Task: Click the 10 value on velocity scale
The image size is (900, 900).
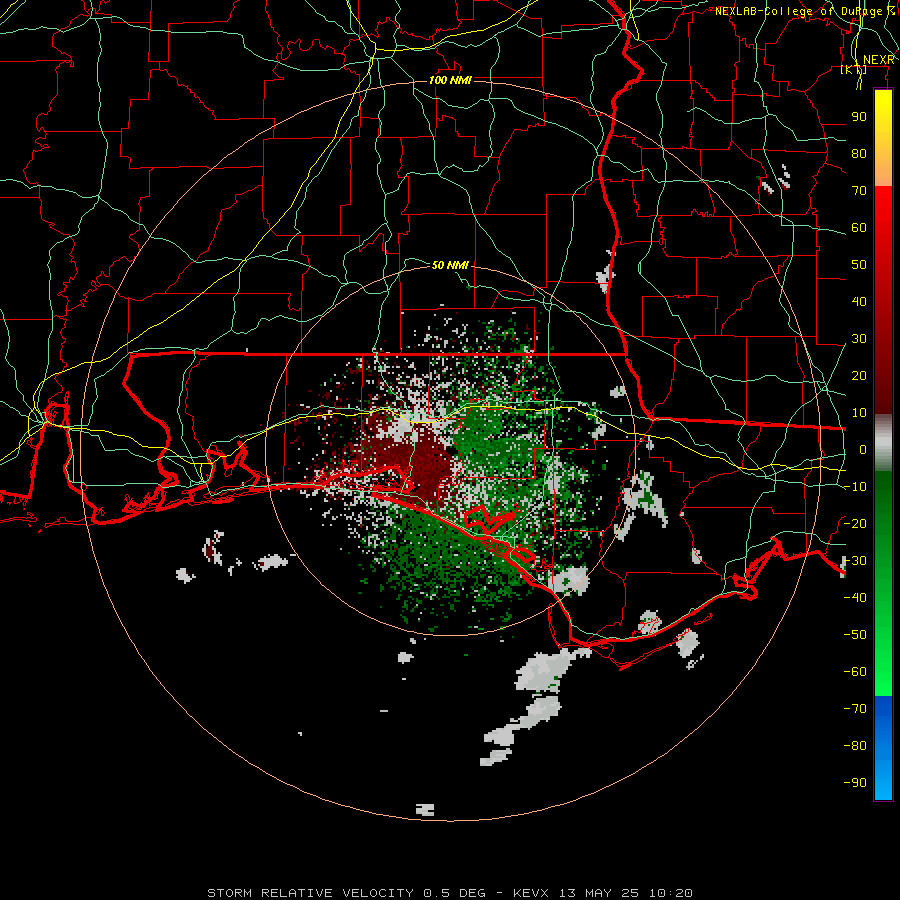Action: tap(859, 413)
